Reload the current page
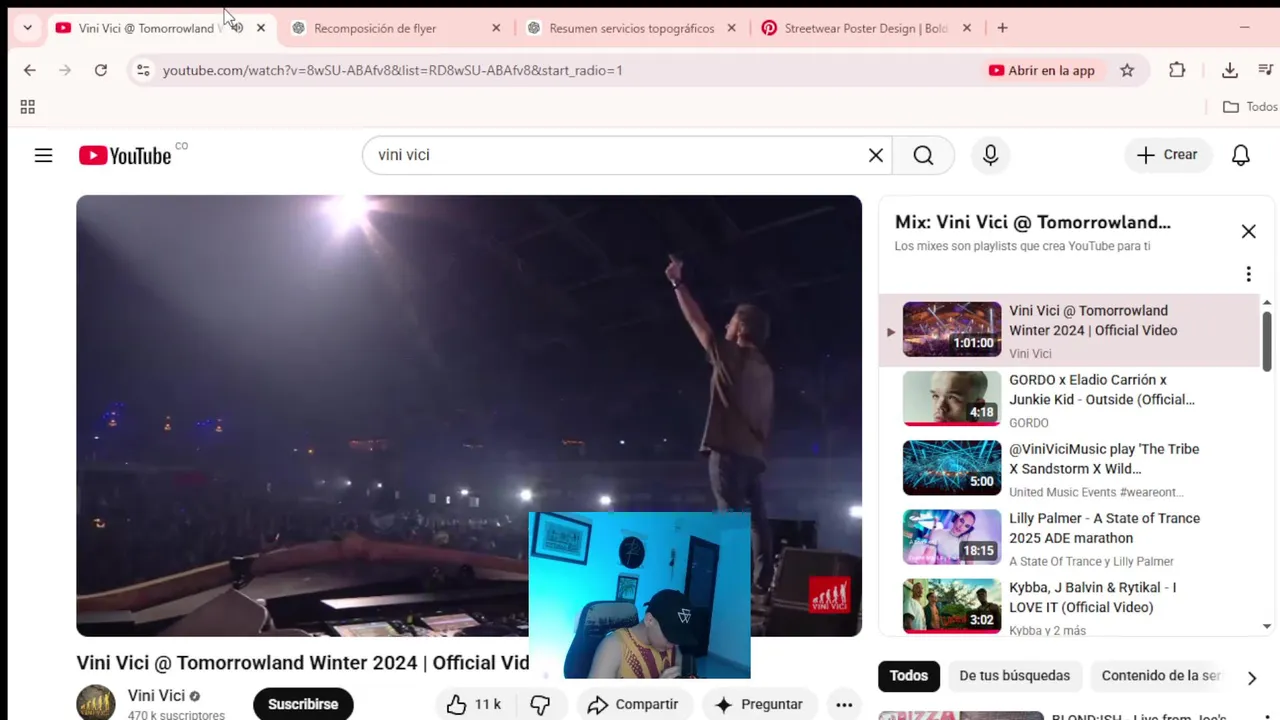 point(101,70)
